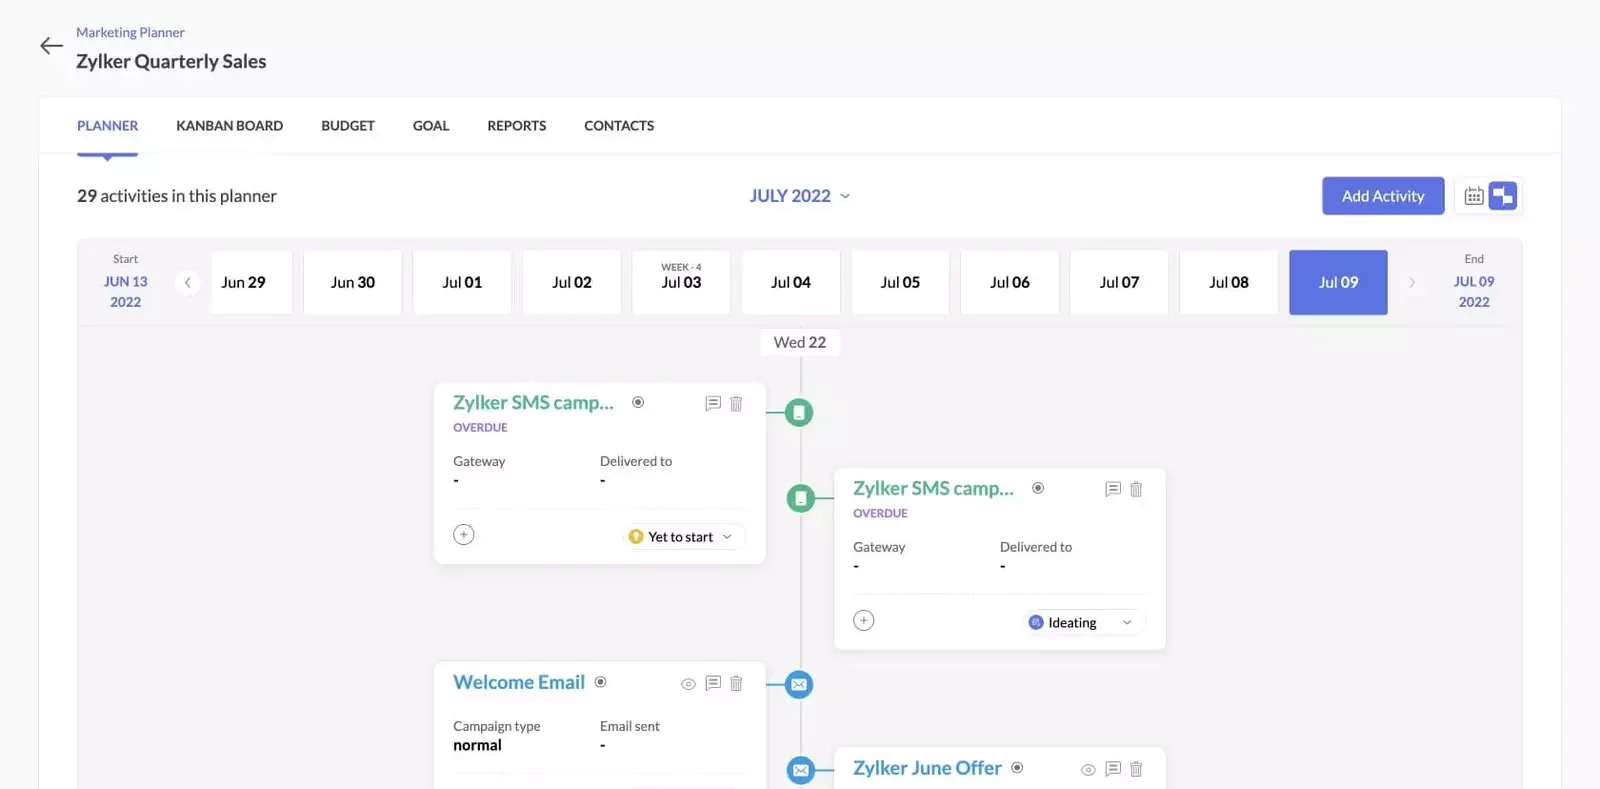
Task: Select radio marker beside Welcome Email title
Action: (600, 682)
